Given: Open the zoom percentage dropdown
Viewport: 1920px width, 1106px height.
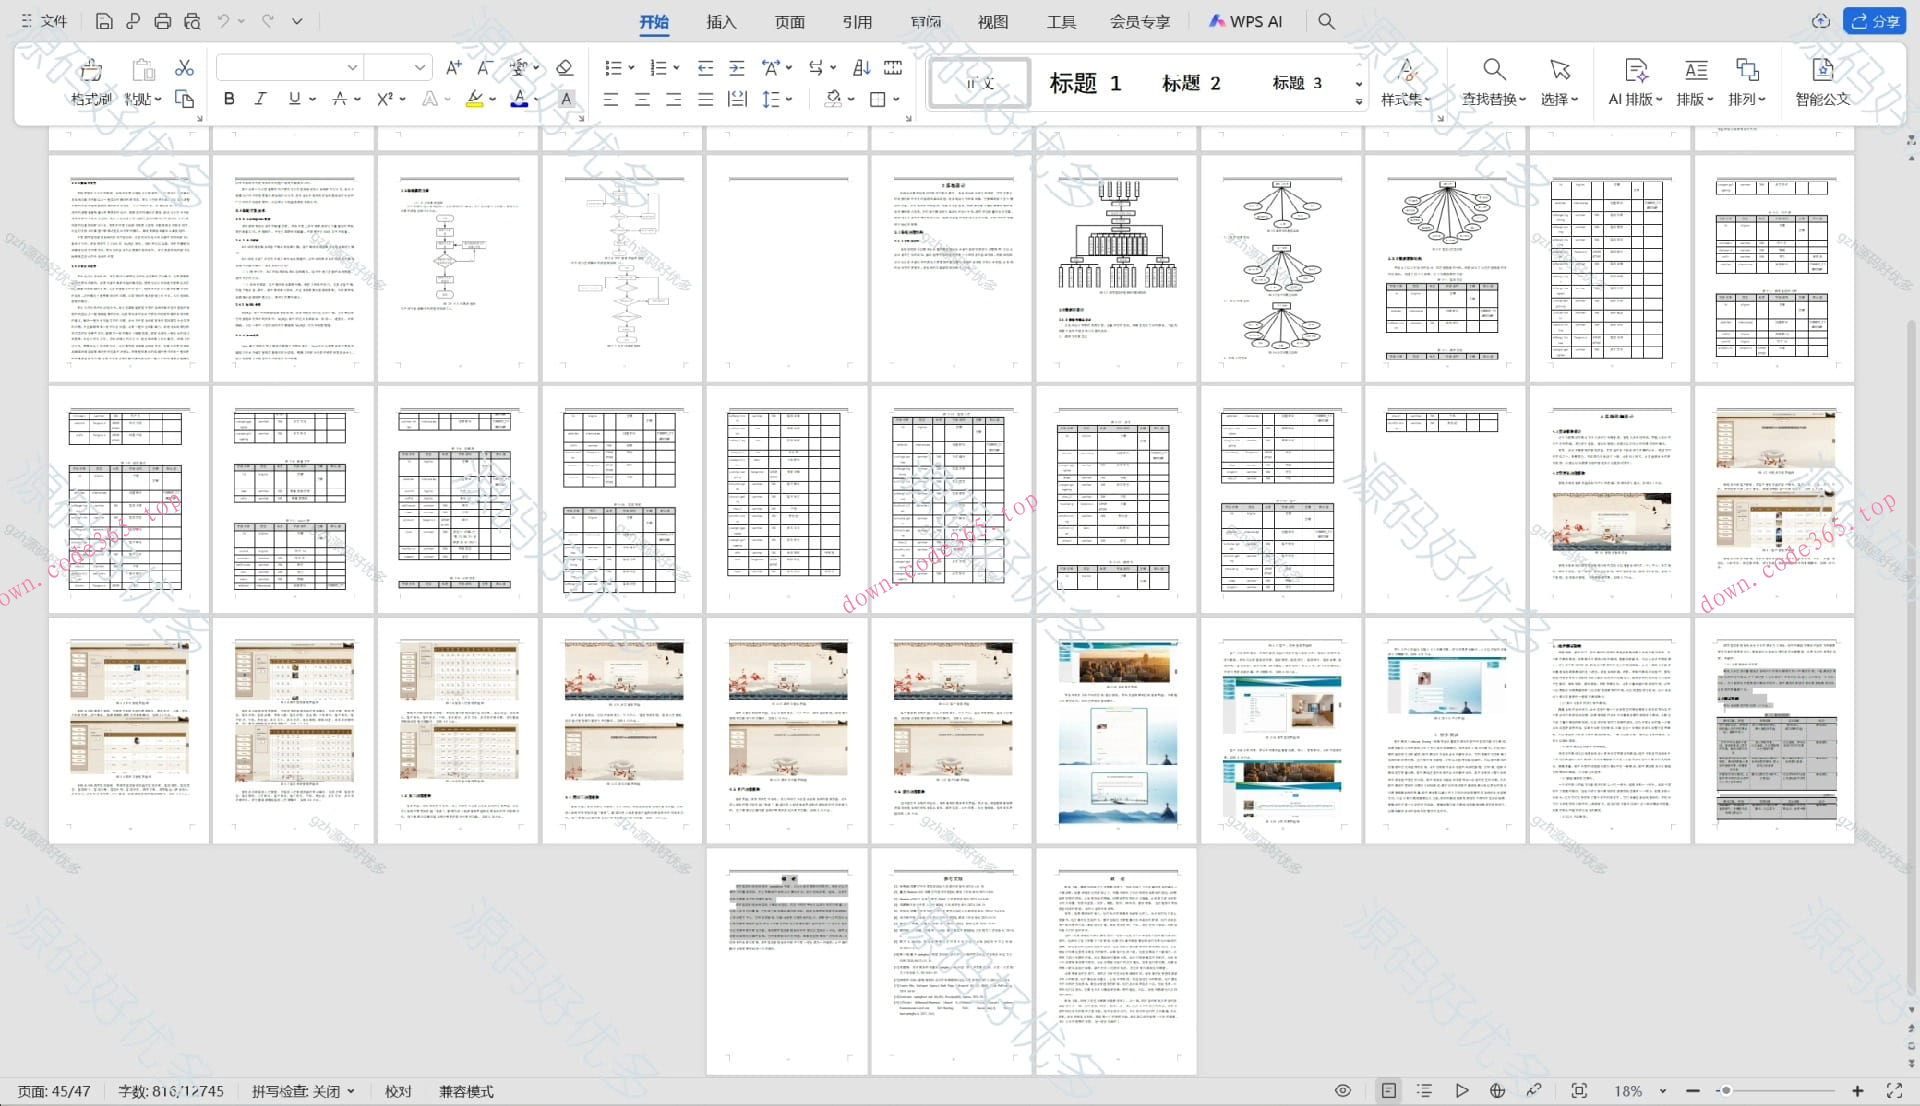Looking at the screenshot, I should (1663, 1091).
